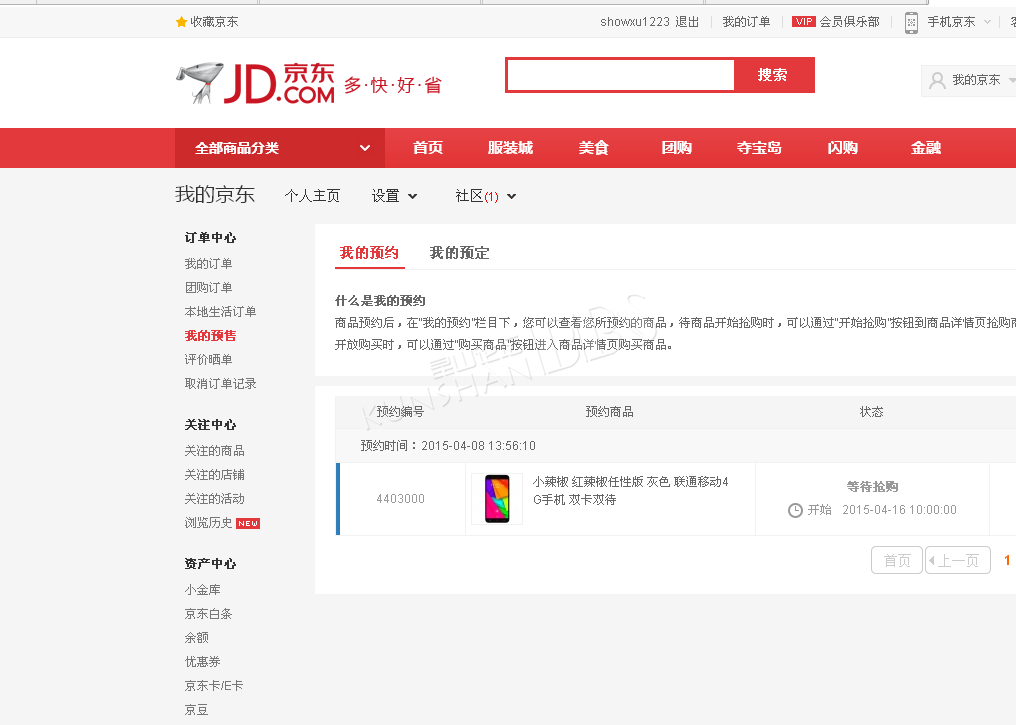Screen dimensions: 1016x725
Task: Open 优惠券 in the sidebar
Action: 202,662
